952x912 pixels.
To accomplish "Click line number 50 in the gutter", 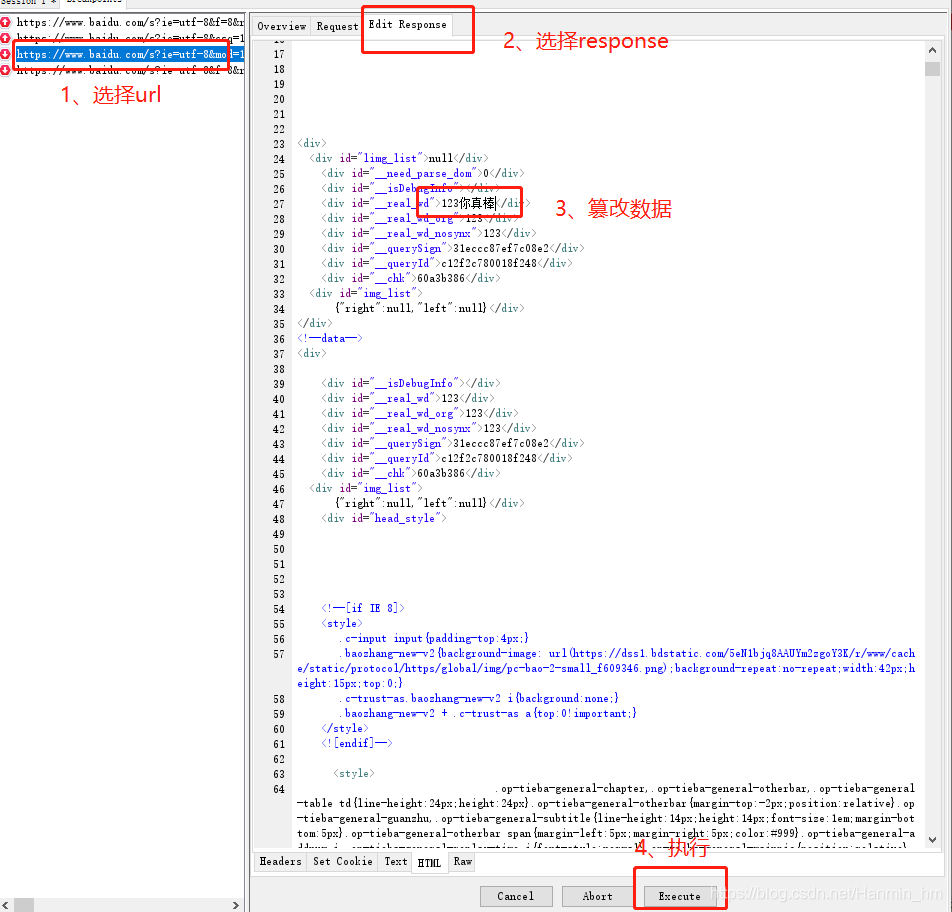I will click(279, 550).
